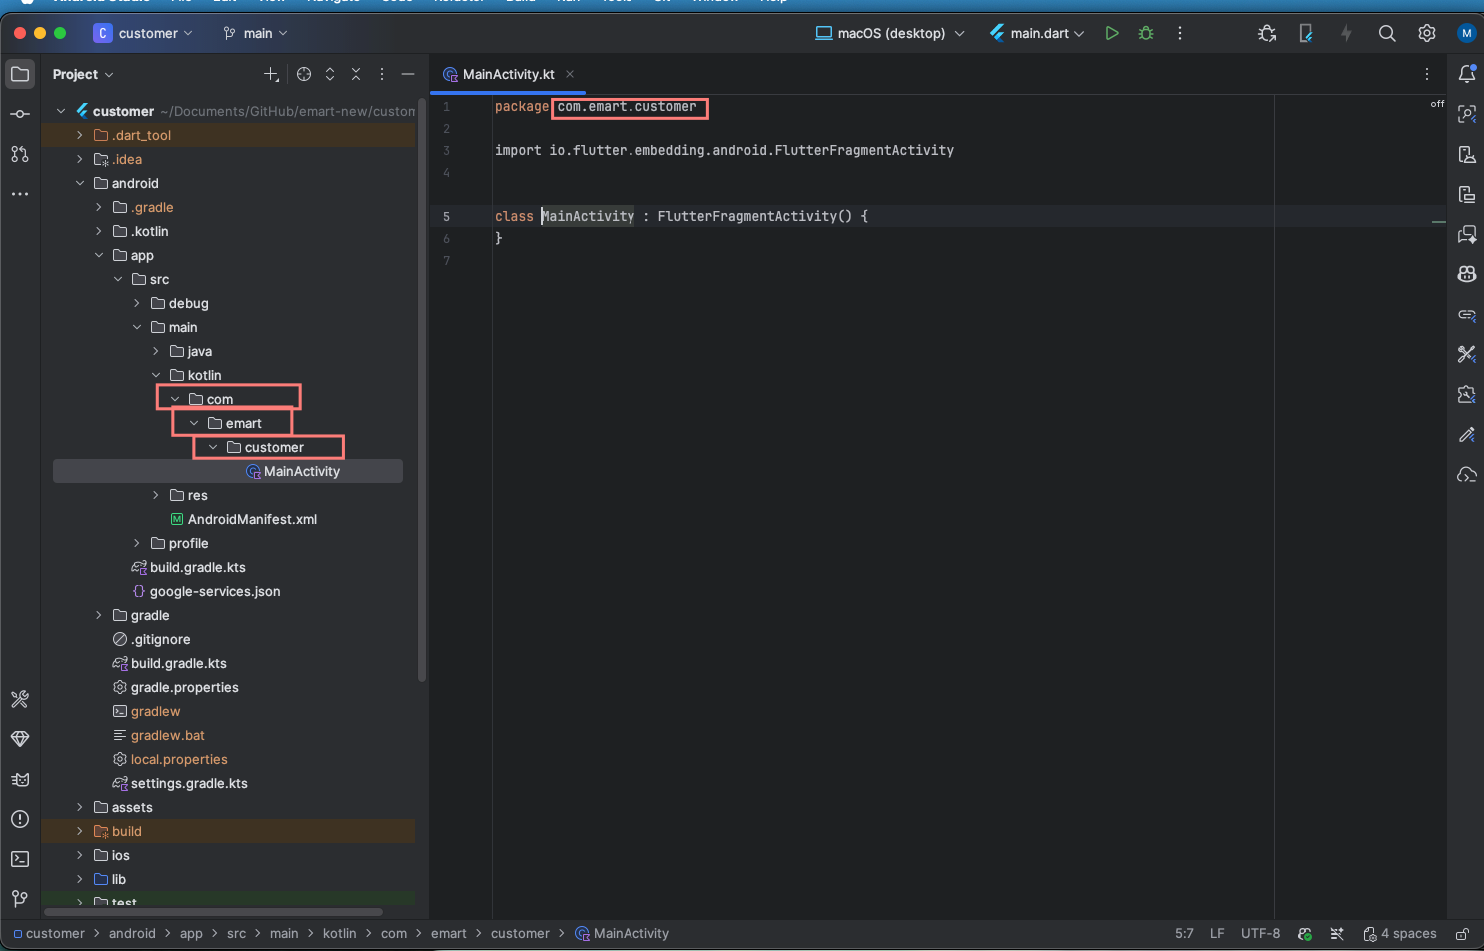1484x951 pixels.
Task: Toggle the read-only lock in status bar
Action: point(1462,934)
